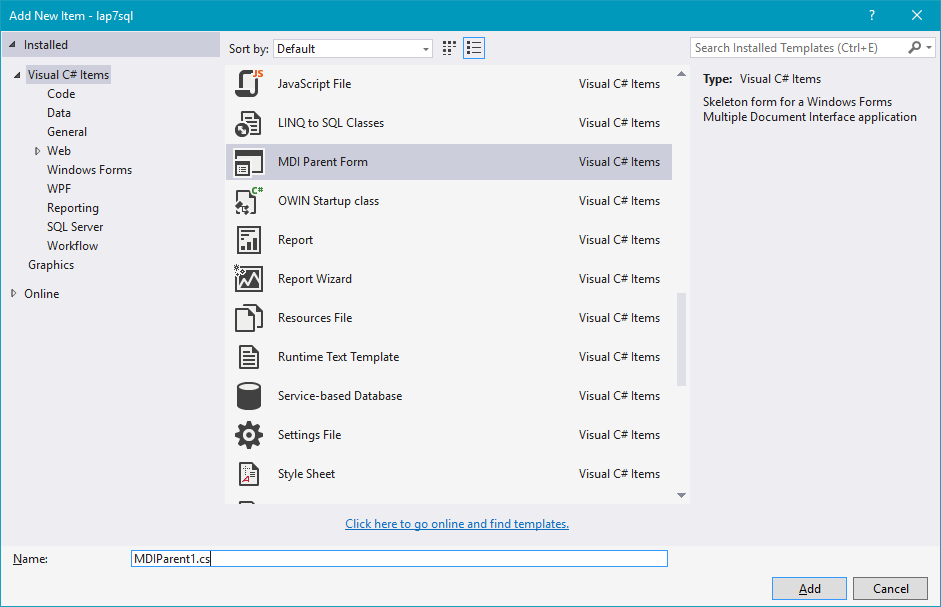The width and height of the screenshot is (941, 607).
Task: Click here to go online and find templates
Action: (x=456, y=523)
